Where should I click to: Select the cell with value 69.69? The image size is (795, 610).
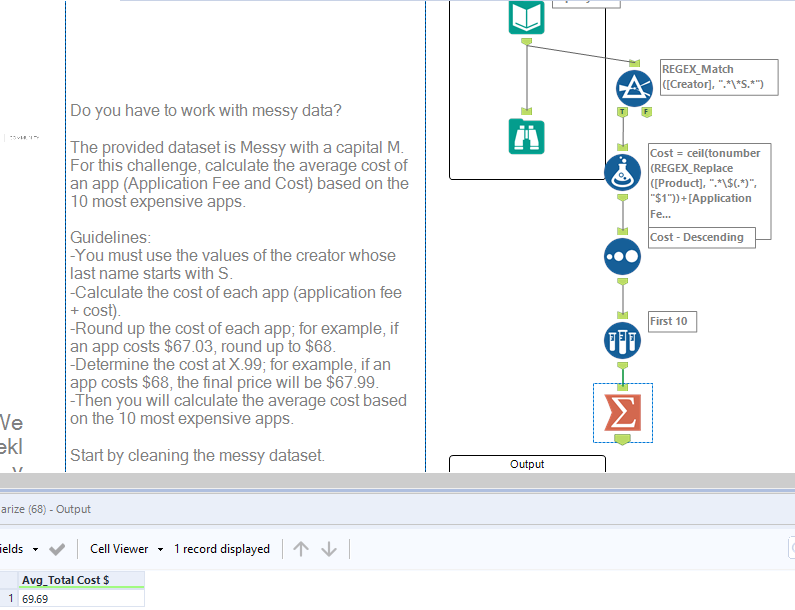[x=81, y=599]
